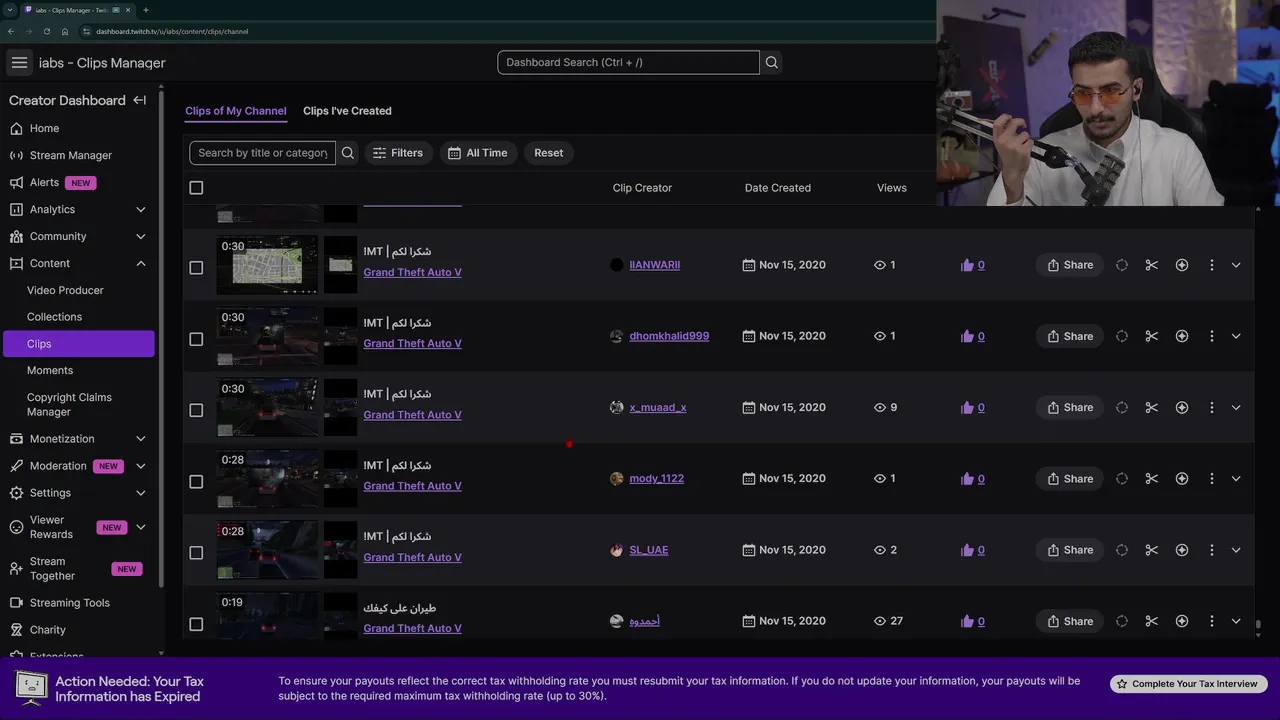This screenshot has width=1280, height=720.
Task: Open three-dot menu for x_muaad_x clip
Action: click(1211, 407)
